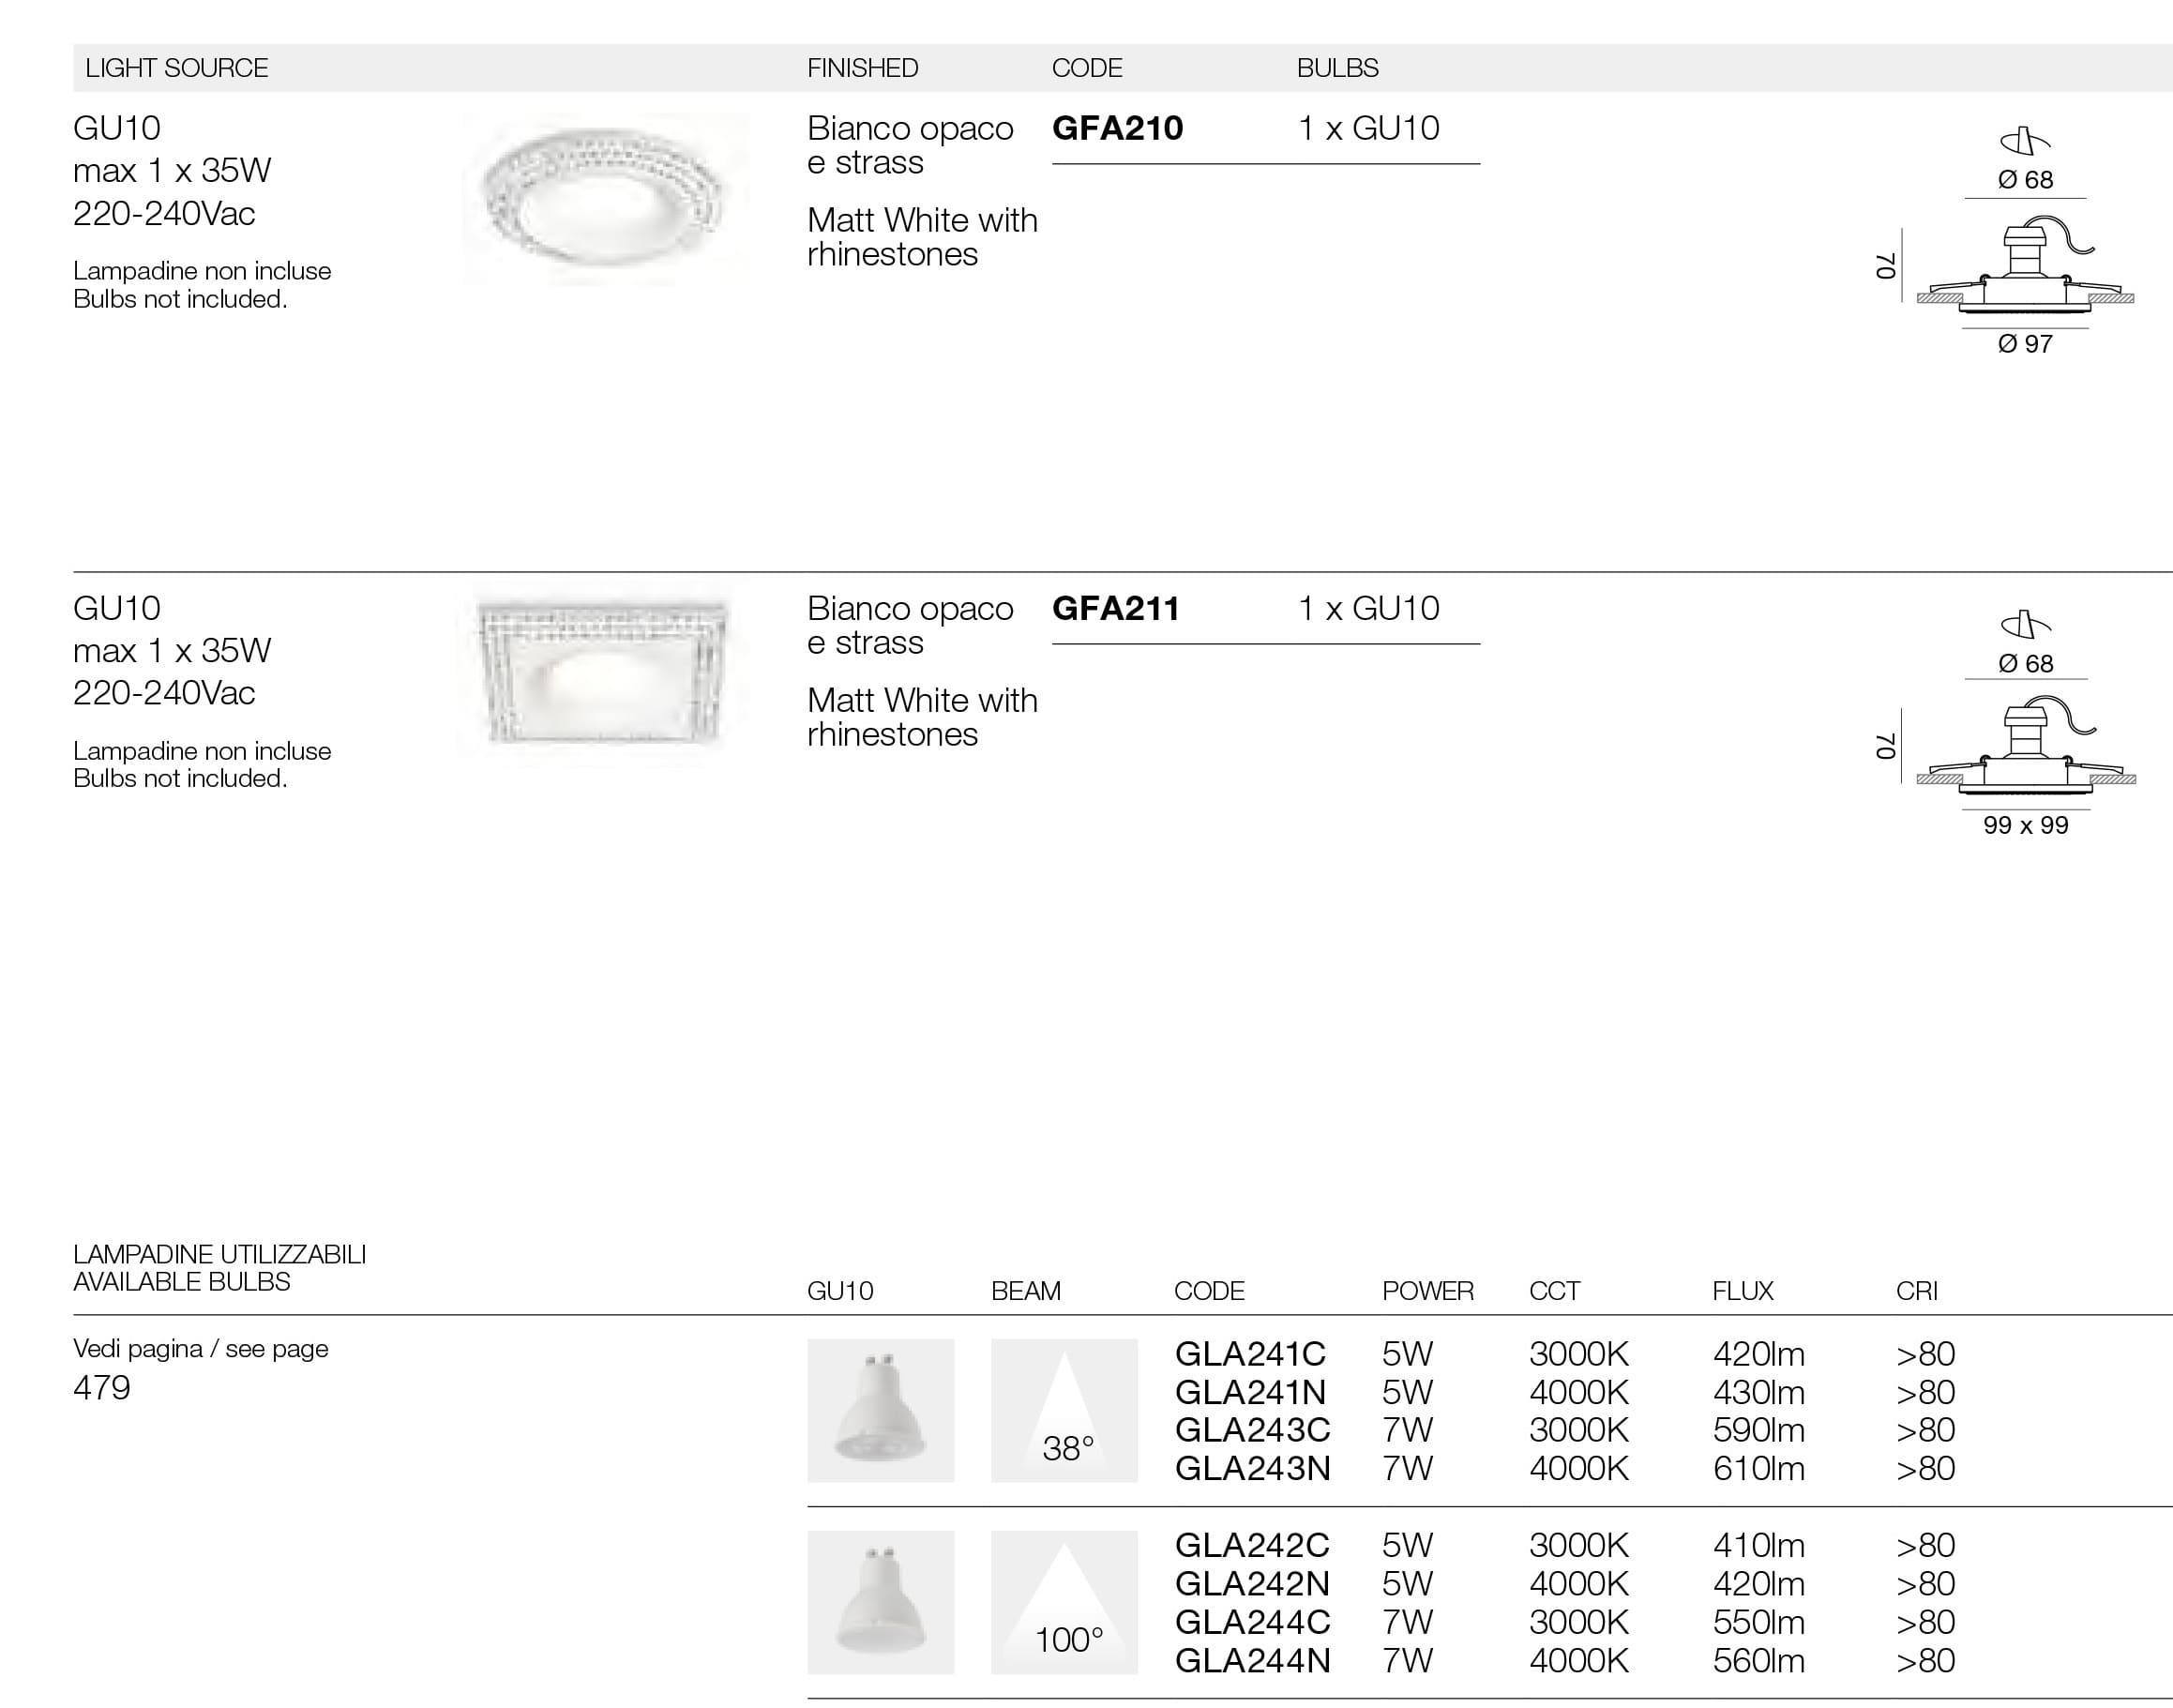The height and width of the screenshot is (1708, 2173).
Task: Click the 100° GU10 bulb image
Action: (x=880, y=1601)
